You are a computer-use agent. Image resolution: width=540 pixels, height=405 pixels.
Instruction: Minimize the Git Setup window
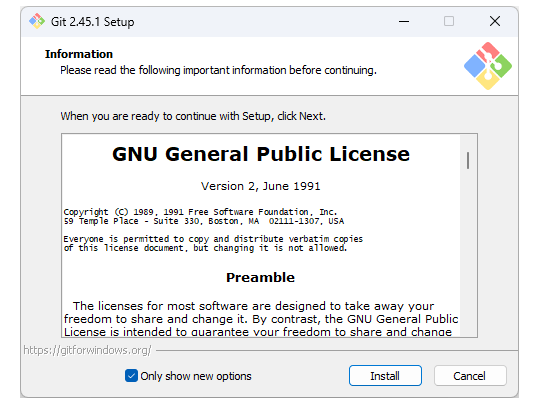coord(404,21)
